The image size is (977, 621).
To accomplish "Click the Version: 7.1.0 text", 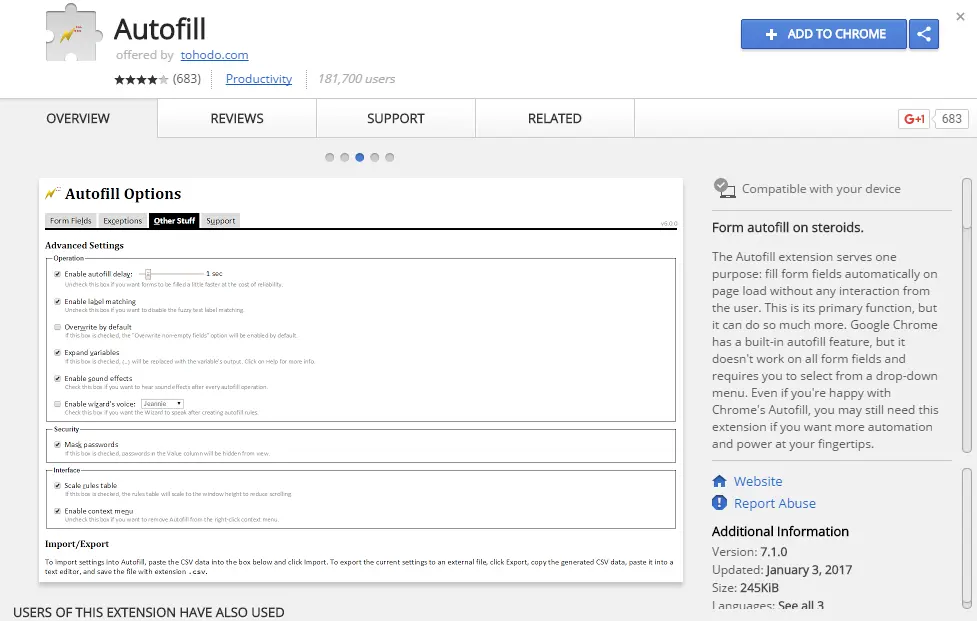I will click(x=750, y=552).
